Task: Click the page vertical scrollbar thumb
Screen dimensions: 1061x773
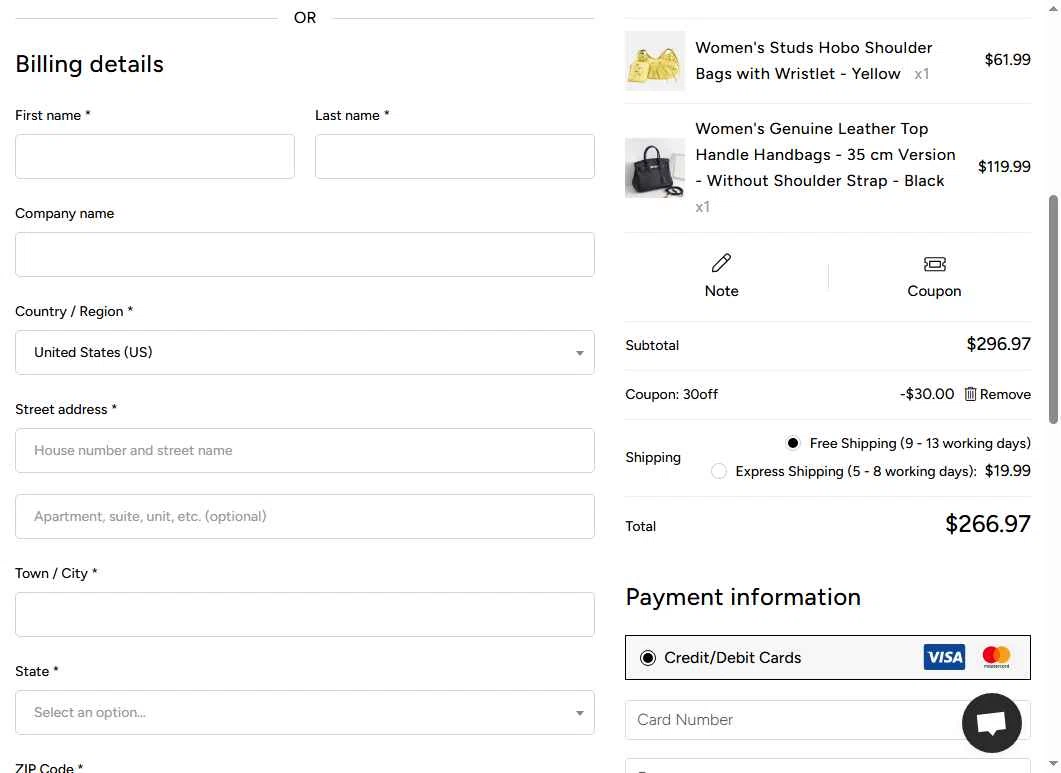Action: 1053,310
